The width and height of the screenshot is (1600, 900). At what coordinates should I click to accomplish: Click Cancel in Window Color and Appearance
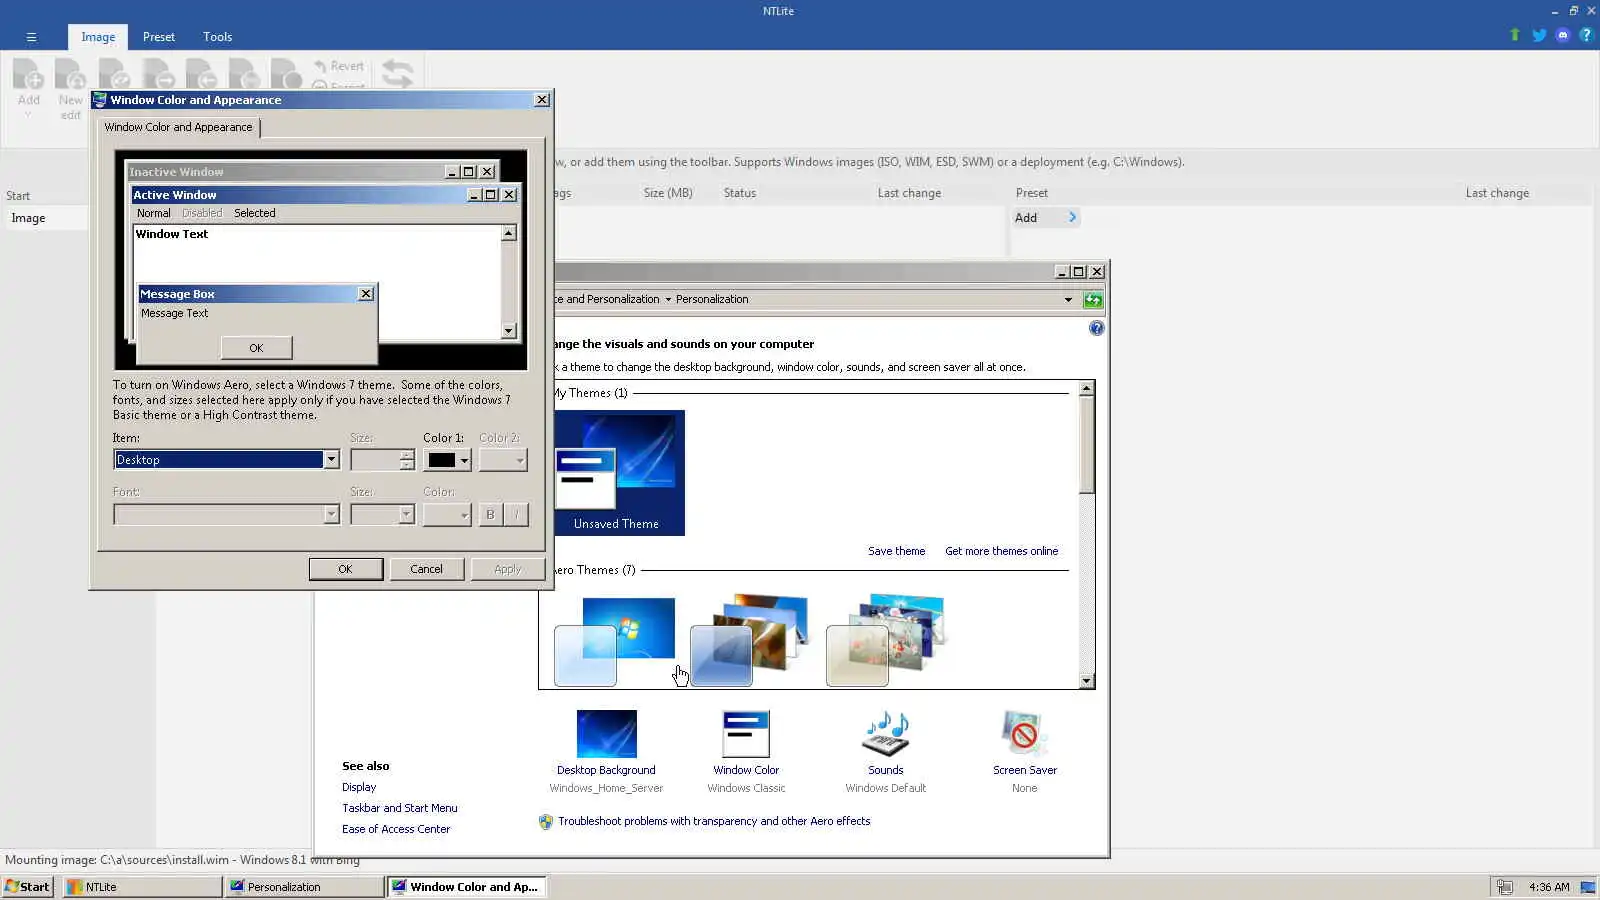(x=426, y=569)
